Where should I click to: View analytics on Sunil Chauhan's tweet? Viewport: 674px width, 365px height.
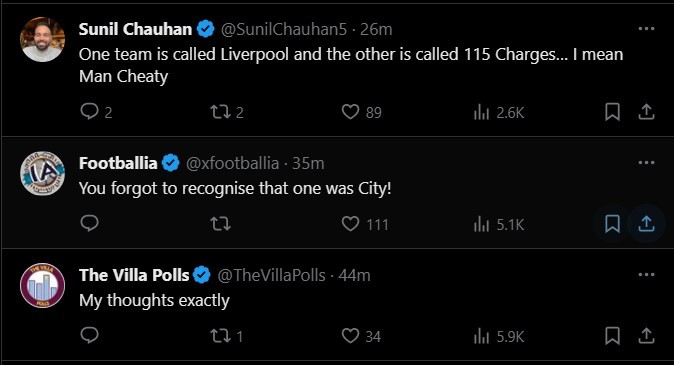(481, 113)
